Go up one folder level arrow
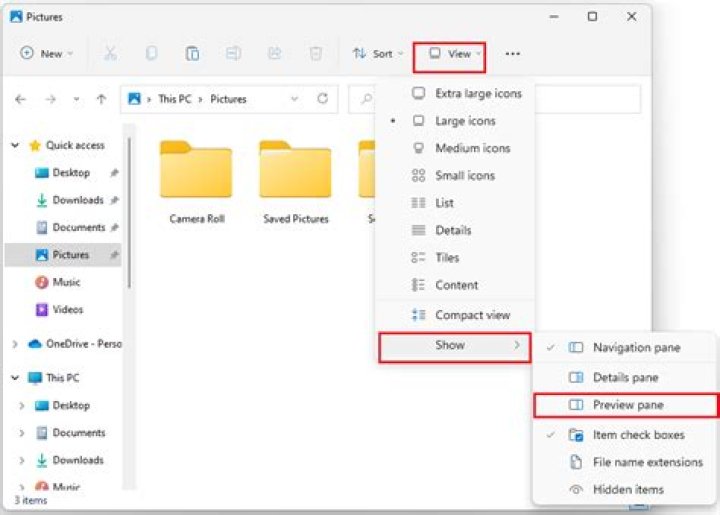Viewport: 720px width, 515px height. click(x=101, y=99)
